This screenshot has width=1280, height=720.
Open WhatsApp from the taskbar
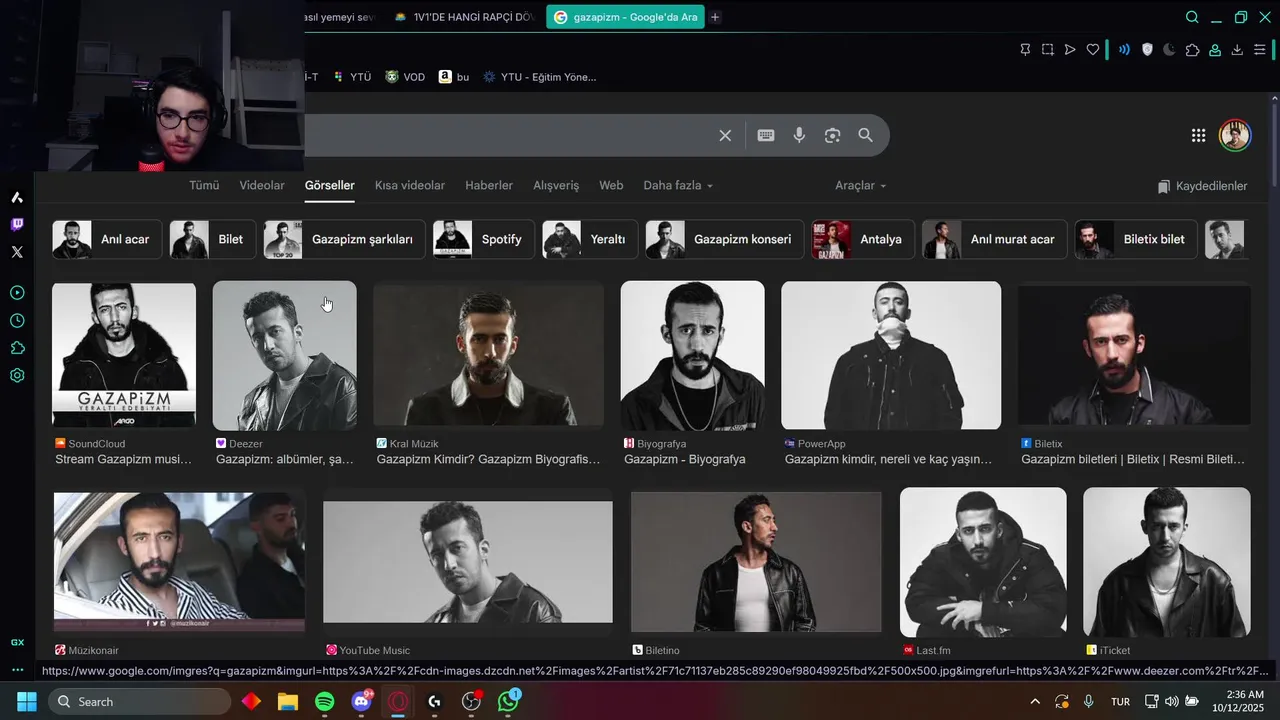point(508,702)
